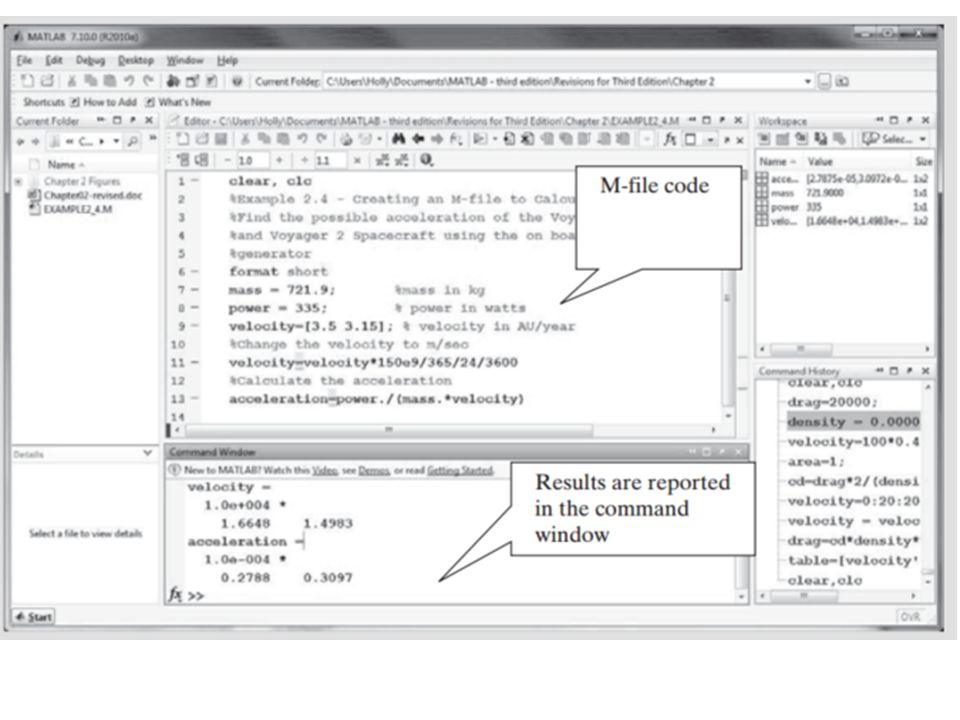The width and height of the screenshot is (960, 720).
Task: Click Set/clear breakpoint icon in Editor toolbar
Action: click(509, 140)
